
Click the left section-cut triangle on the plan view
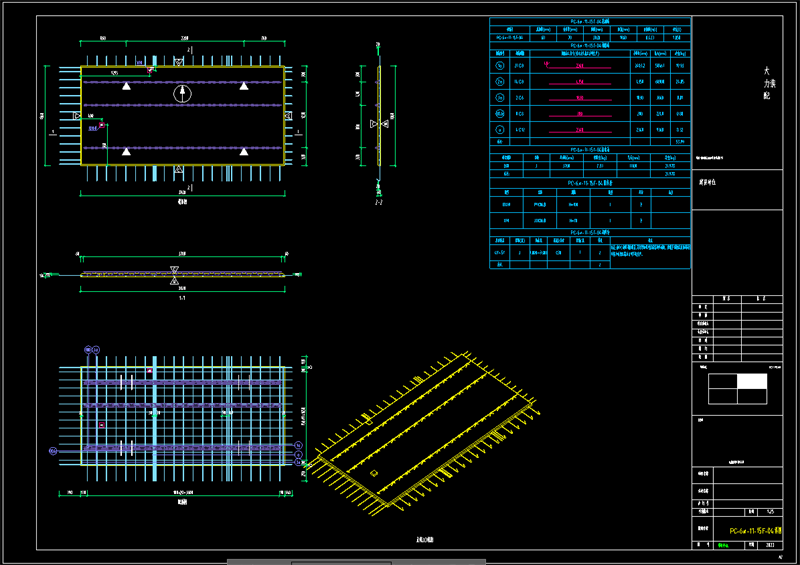pyautogui.click(x=77, y=116)
